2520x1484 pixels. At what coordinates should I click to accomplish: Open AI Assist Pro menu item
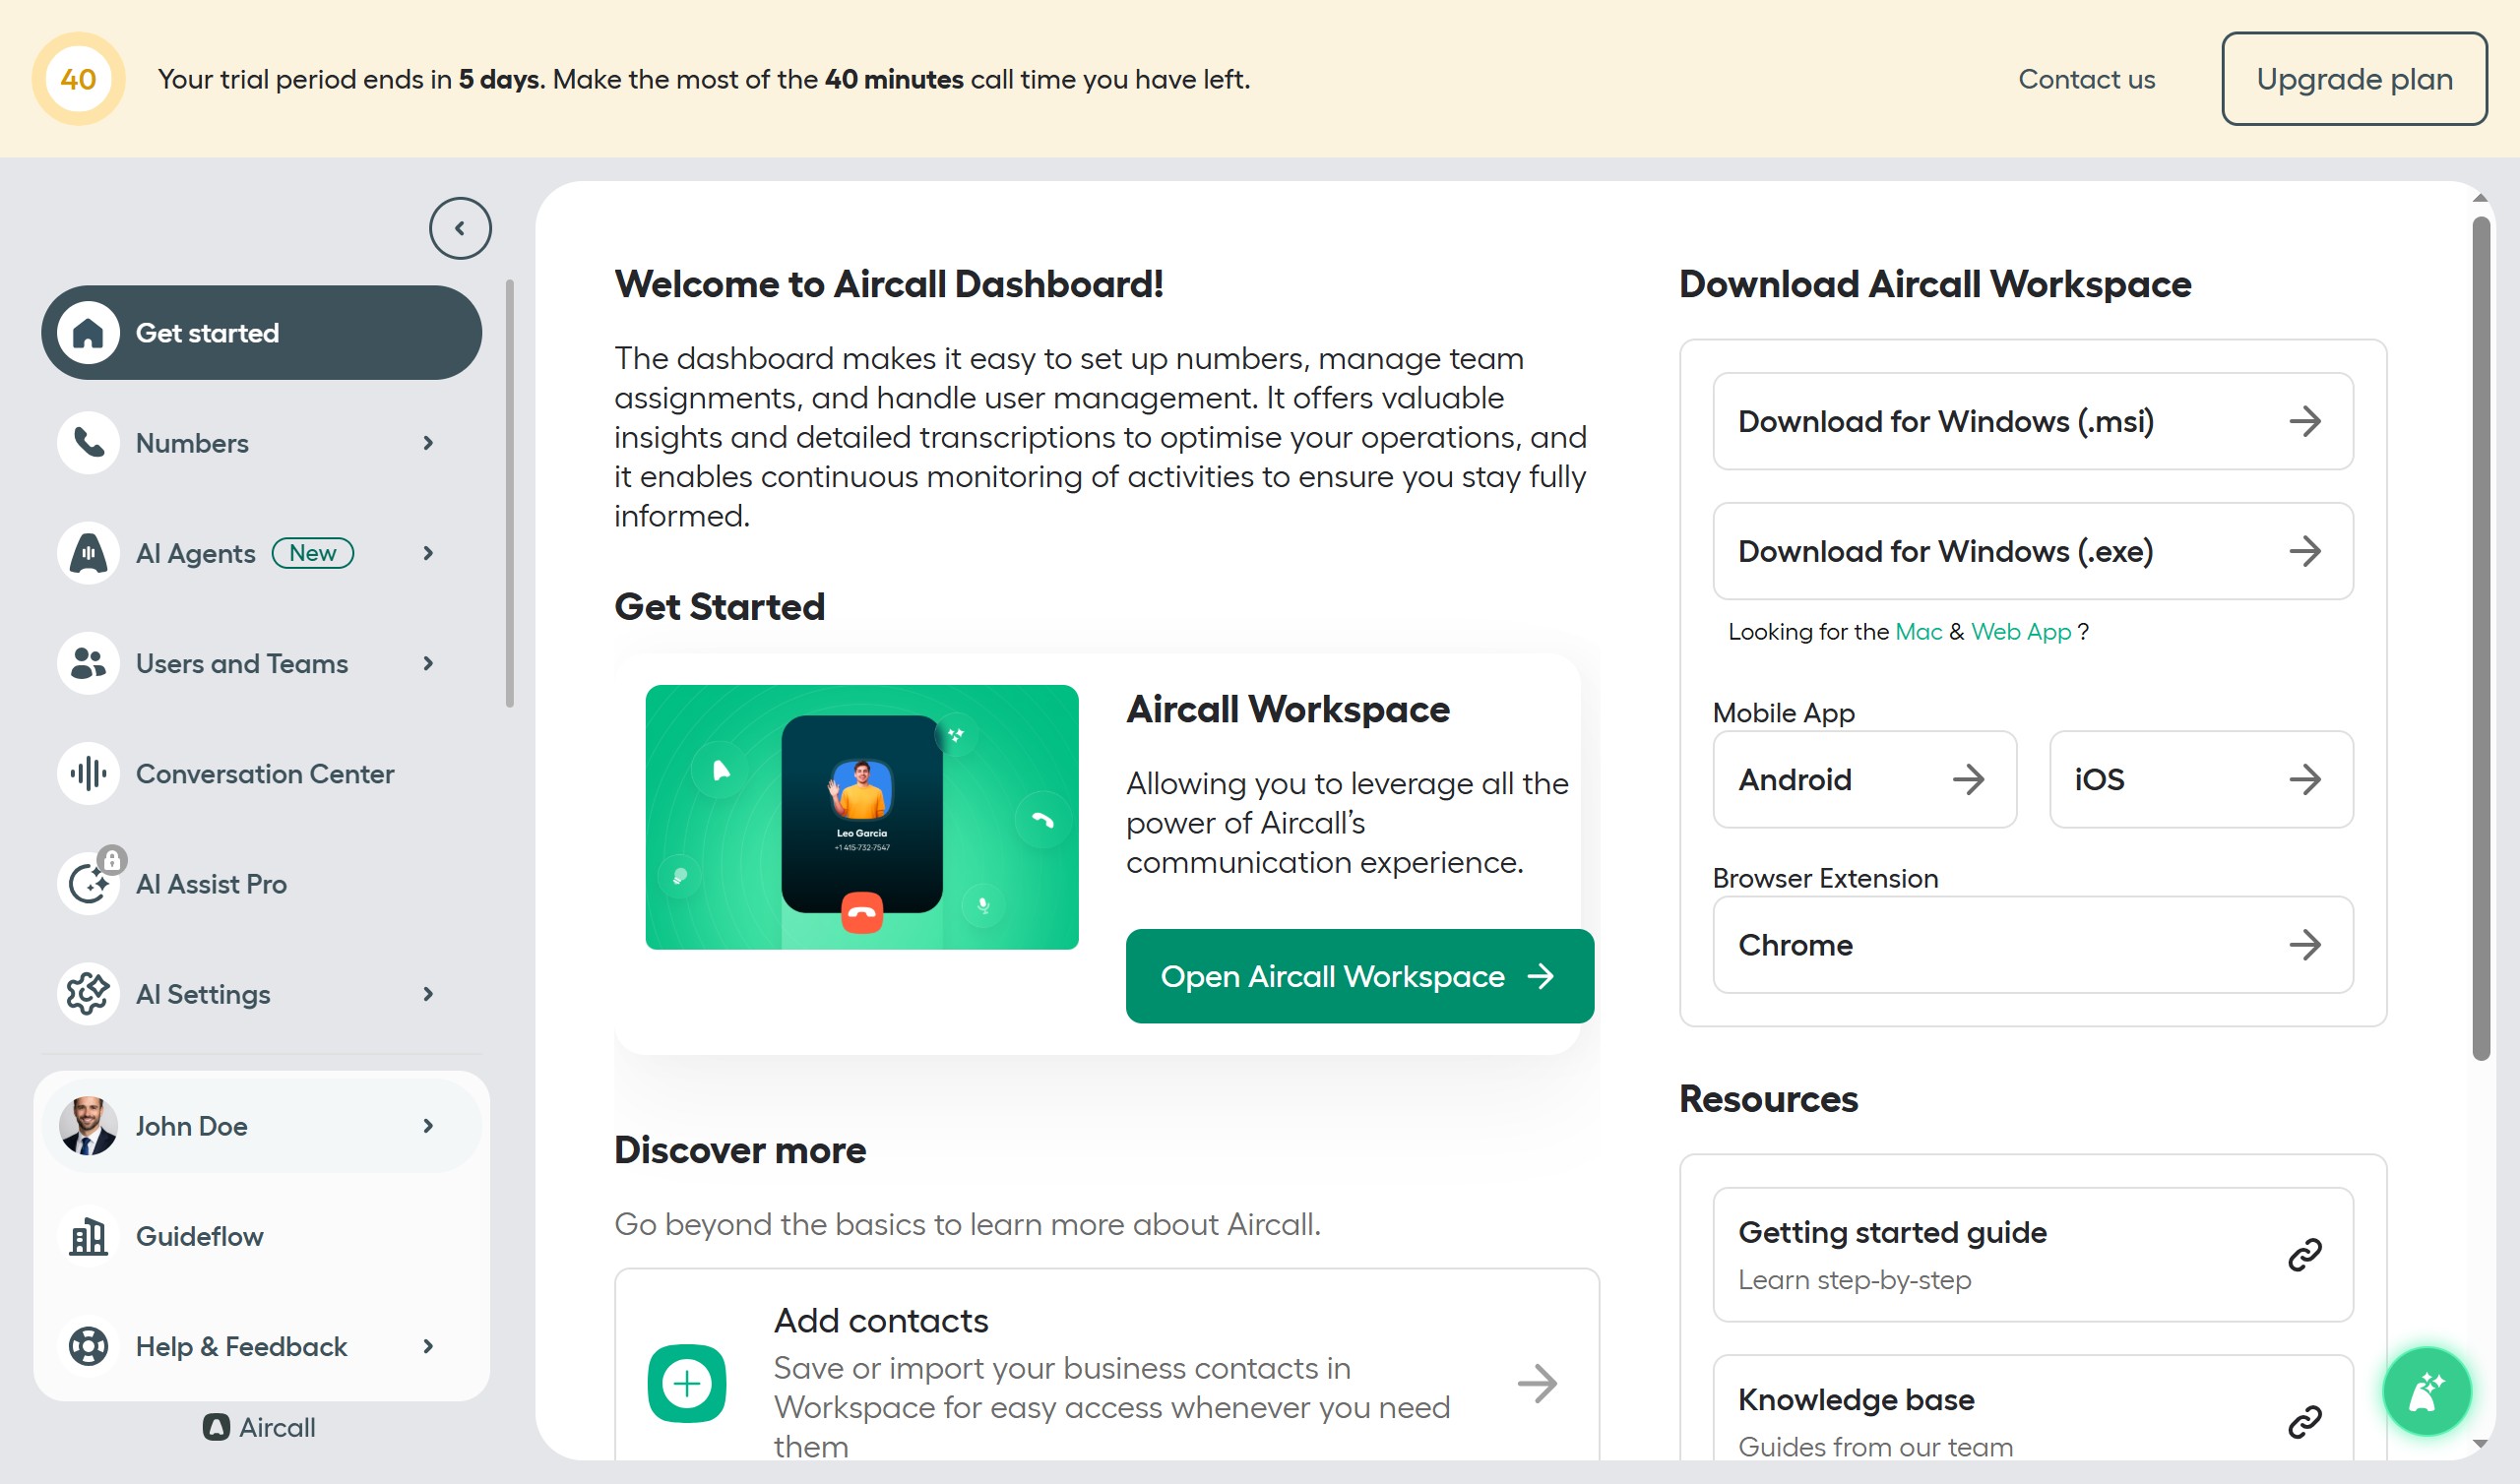click(x=261, y=883)
